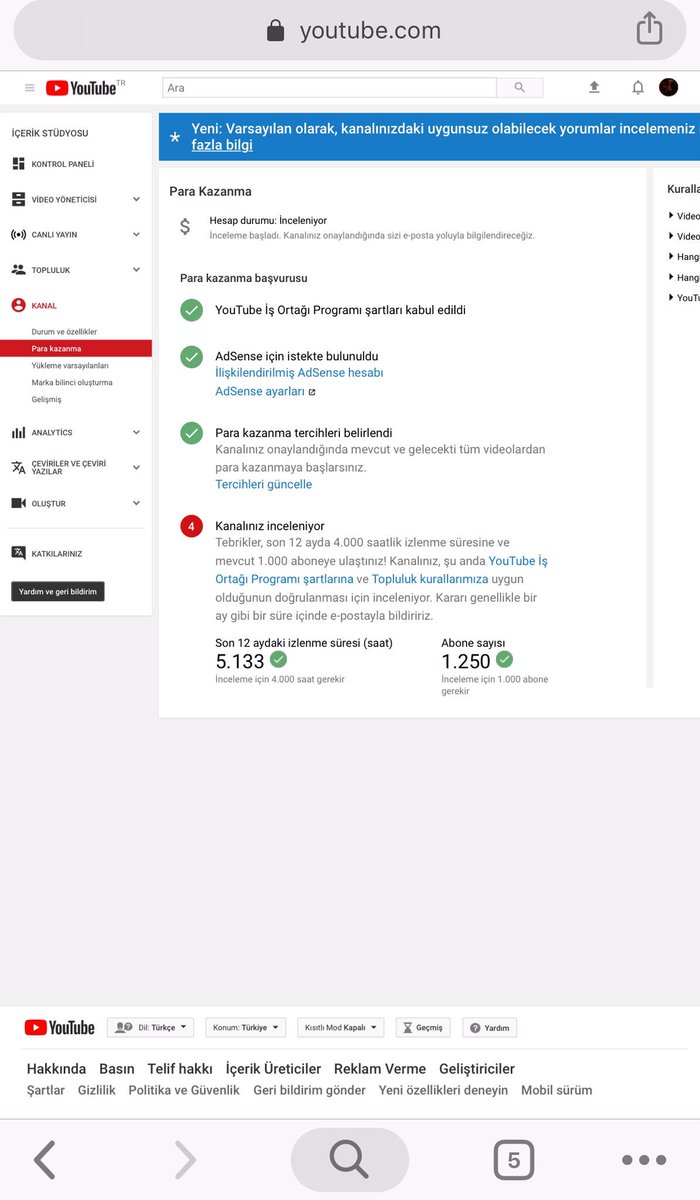Click the Telif hakkı footer link
The width and height of the screenshot is (700, 1200).
(x=180, y=1069)
